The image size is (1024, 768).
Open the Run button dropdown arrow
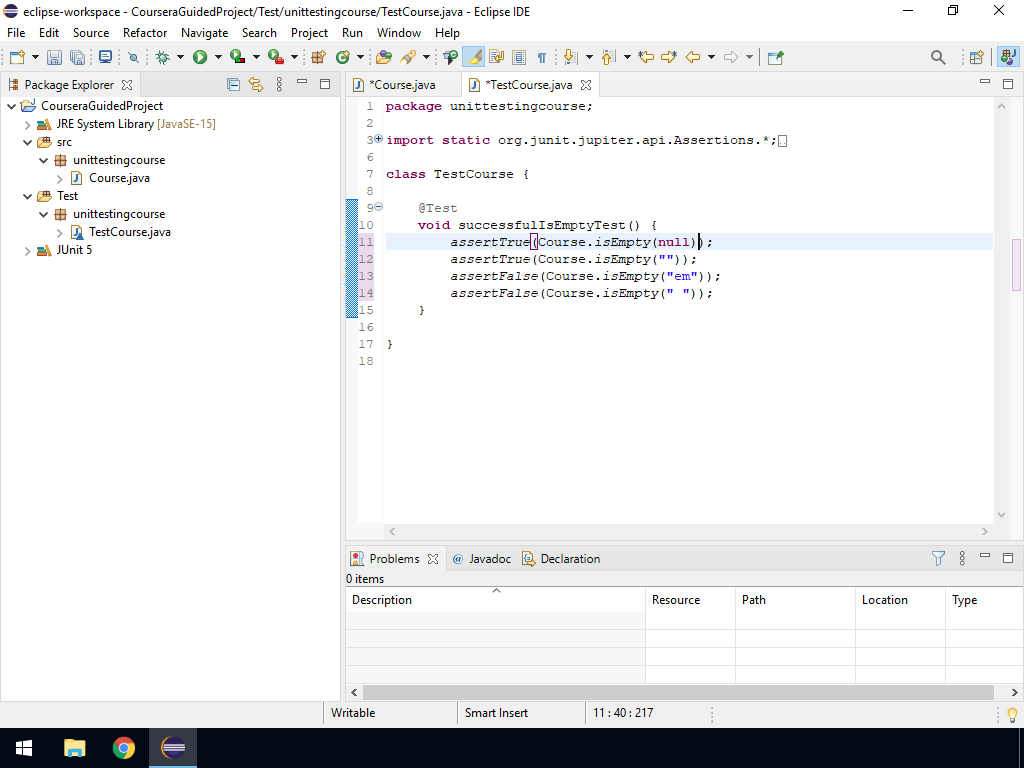(218, 58)
